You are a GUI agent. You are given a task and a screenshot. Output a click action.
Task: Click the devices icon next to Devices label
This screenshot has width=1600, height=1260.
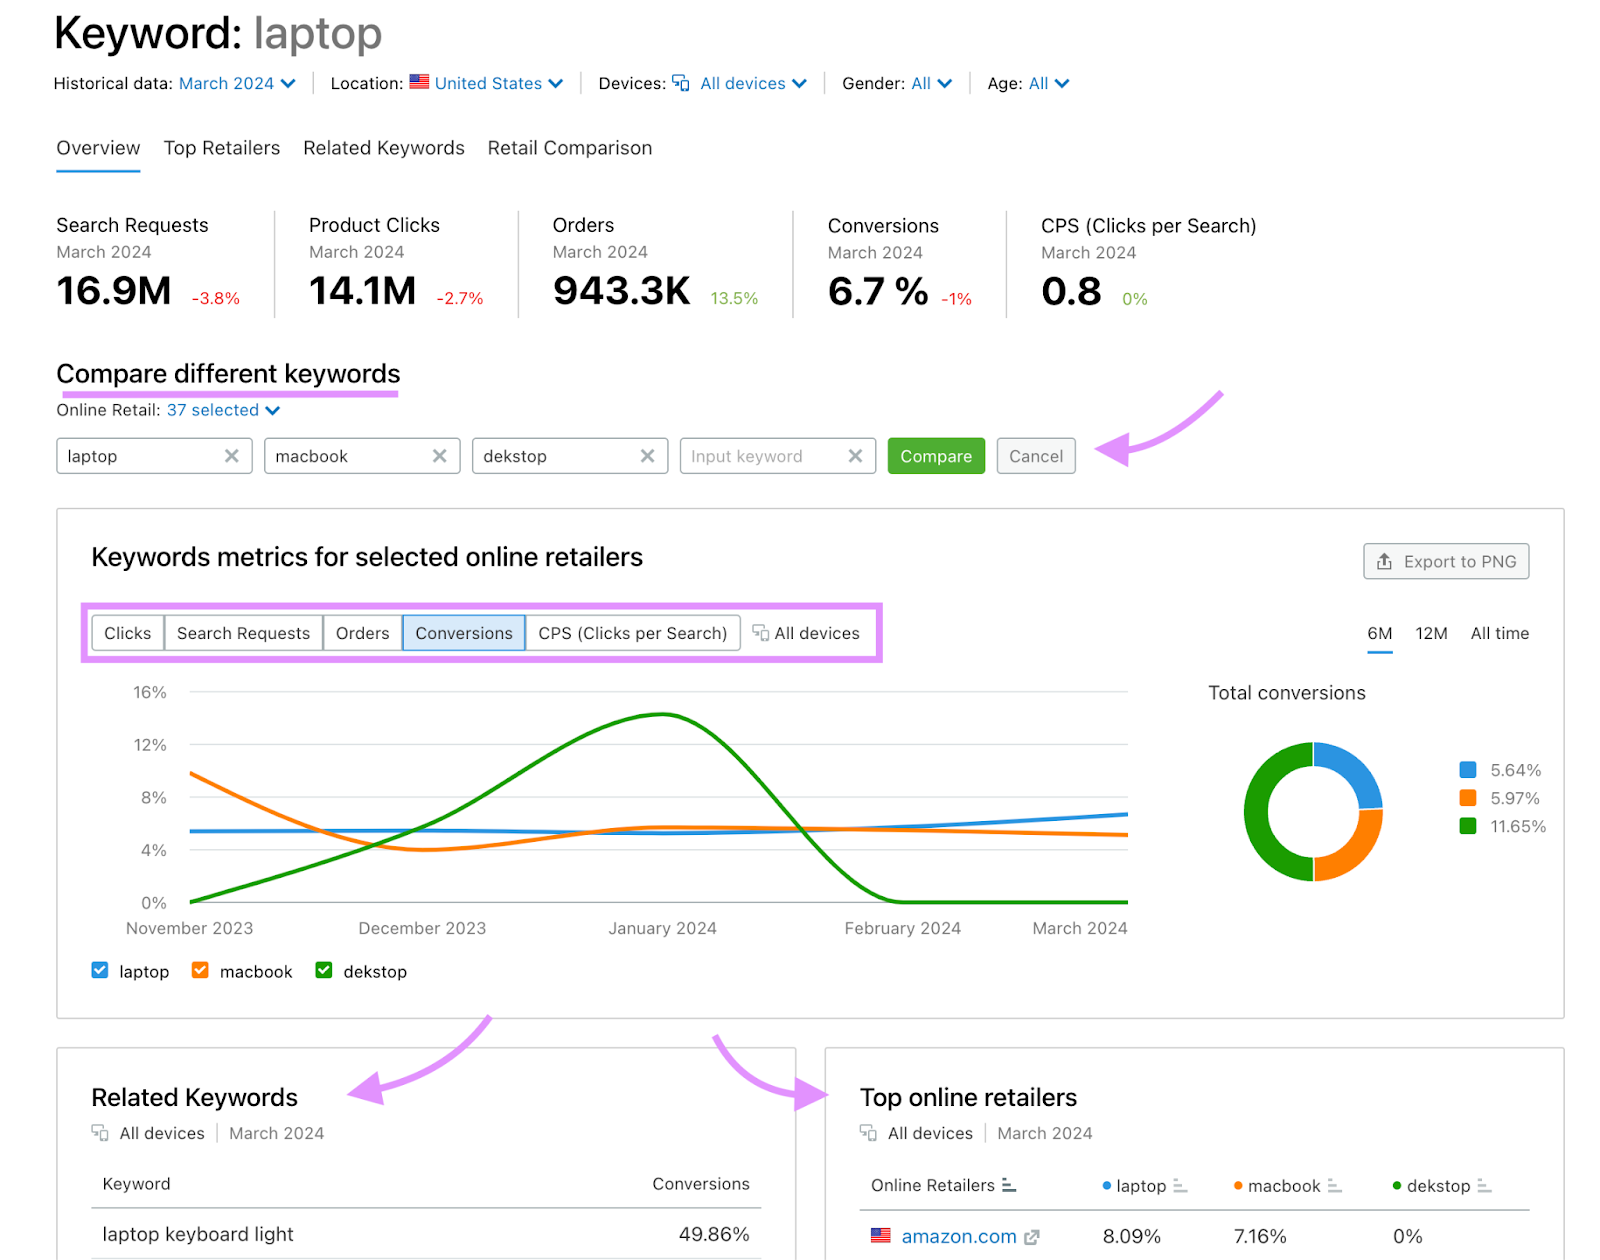click(x=681, y=83)
